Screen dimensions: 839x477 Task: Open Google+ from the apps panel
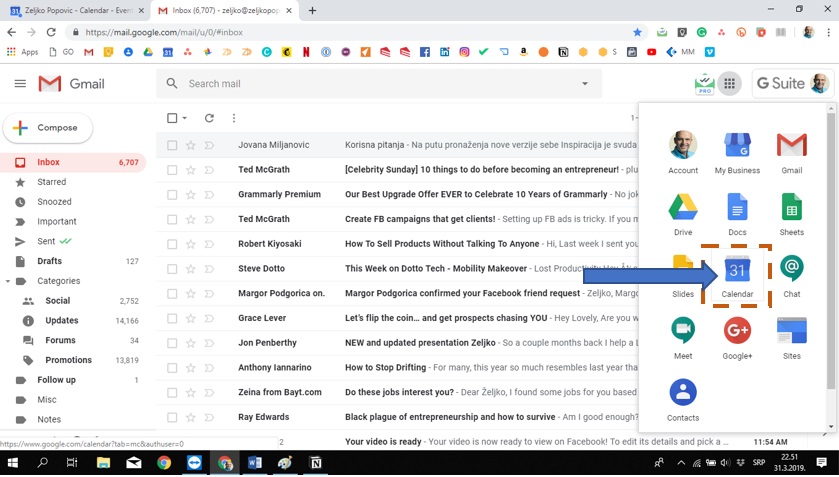(737, 338)
